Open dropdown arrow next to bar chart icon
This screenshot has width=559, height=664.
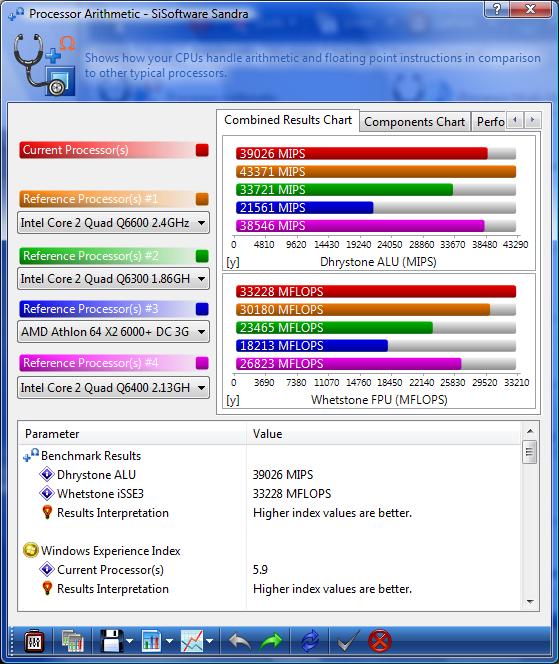coord(169,641)
